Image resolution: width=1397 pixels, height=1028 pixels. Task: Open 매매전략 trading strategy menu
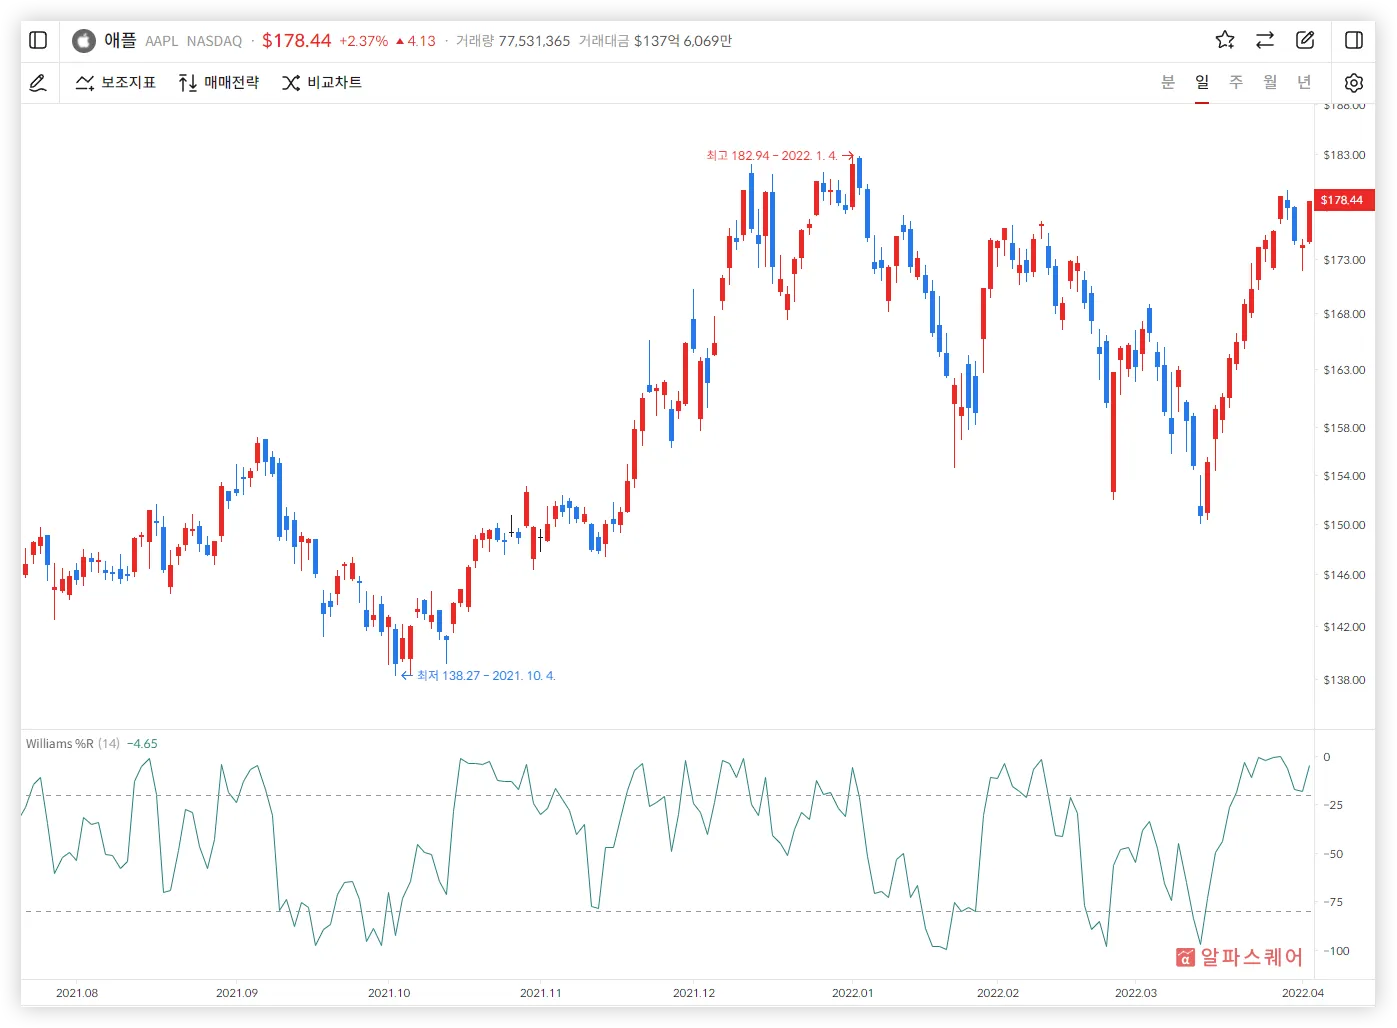click(x=219, y=83)
